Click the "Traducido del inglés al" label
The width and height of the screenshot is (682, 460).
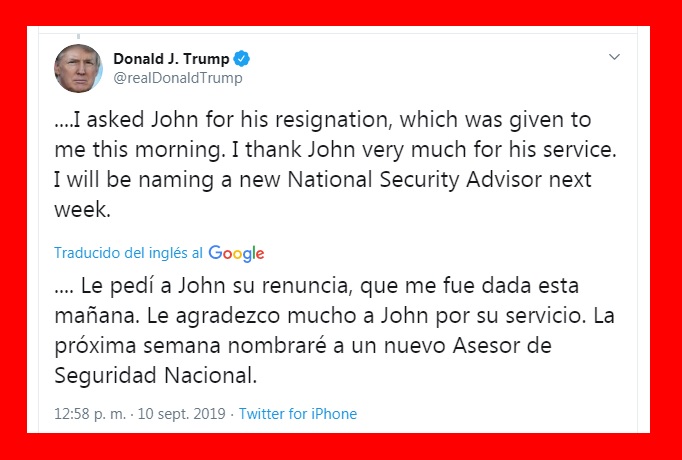click(x=128, y=254)
